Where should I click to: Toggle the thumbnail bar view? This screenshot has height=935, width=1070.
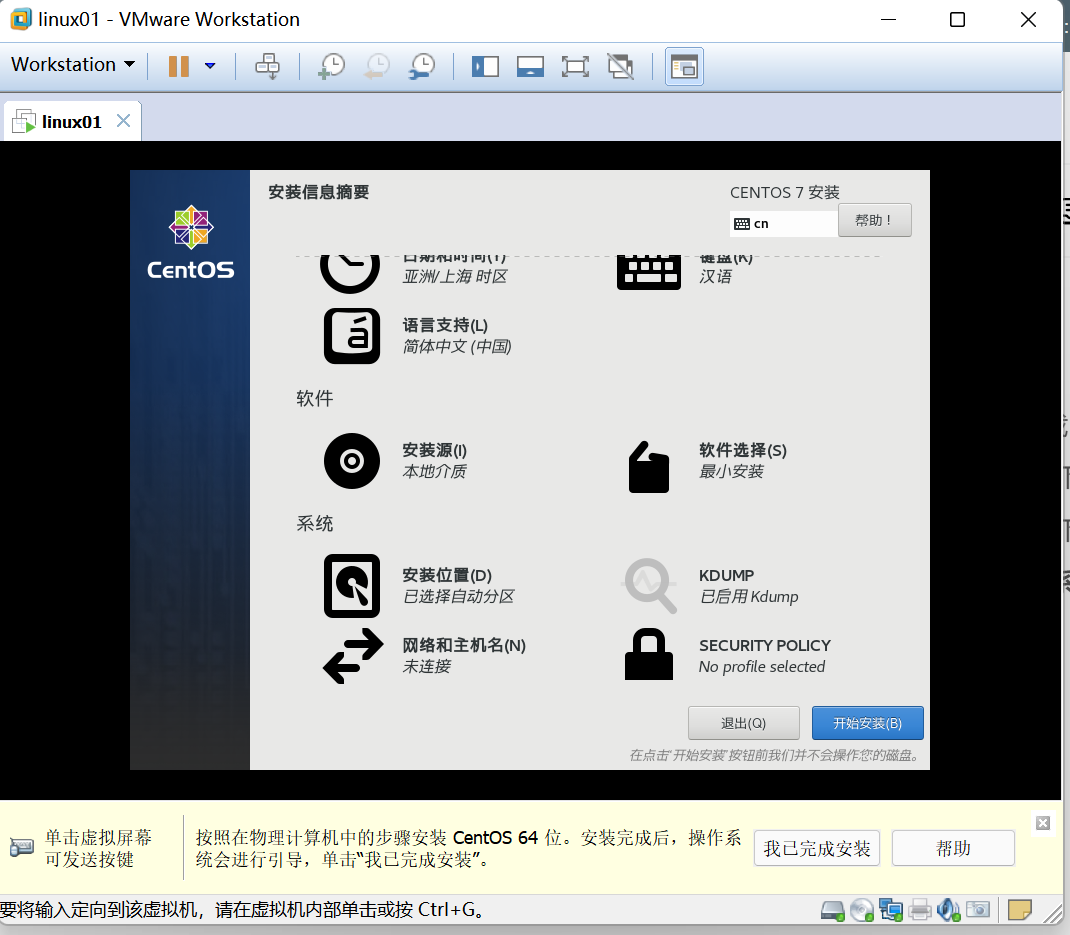pyautogui.click(x=530, y=66)
